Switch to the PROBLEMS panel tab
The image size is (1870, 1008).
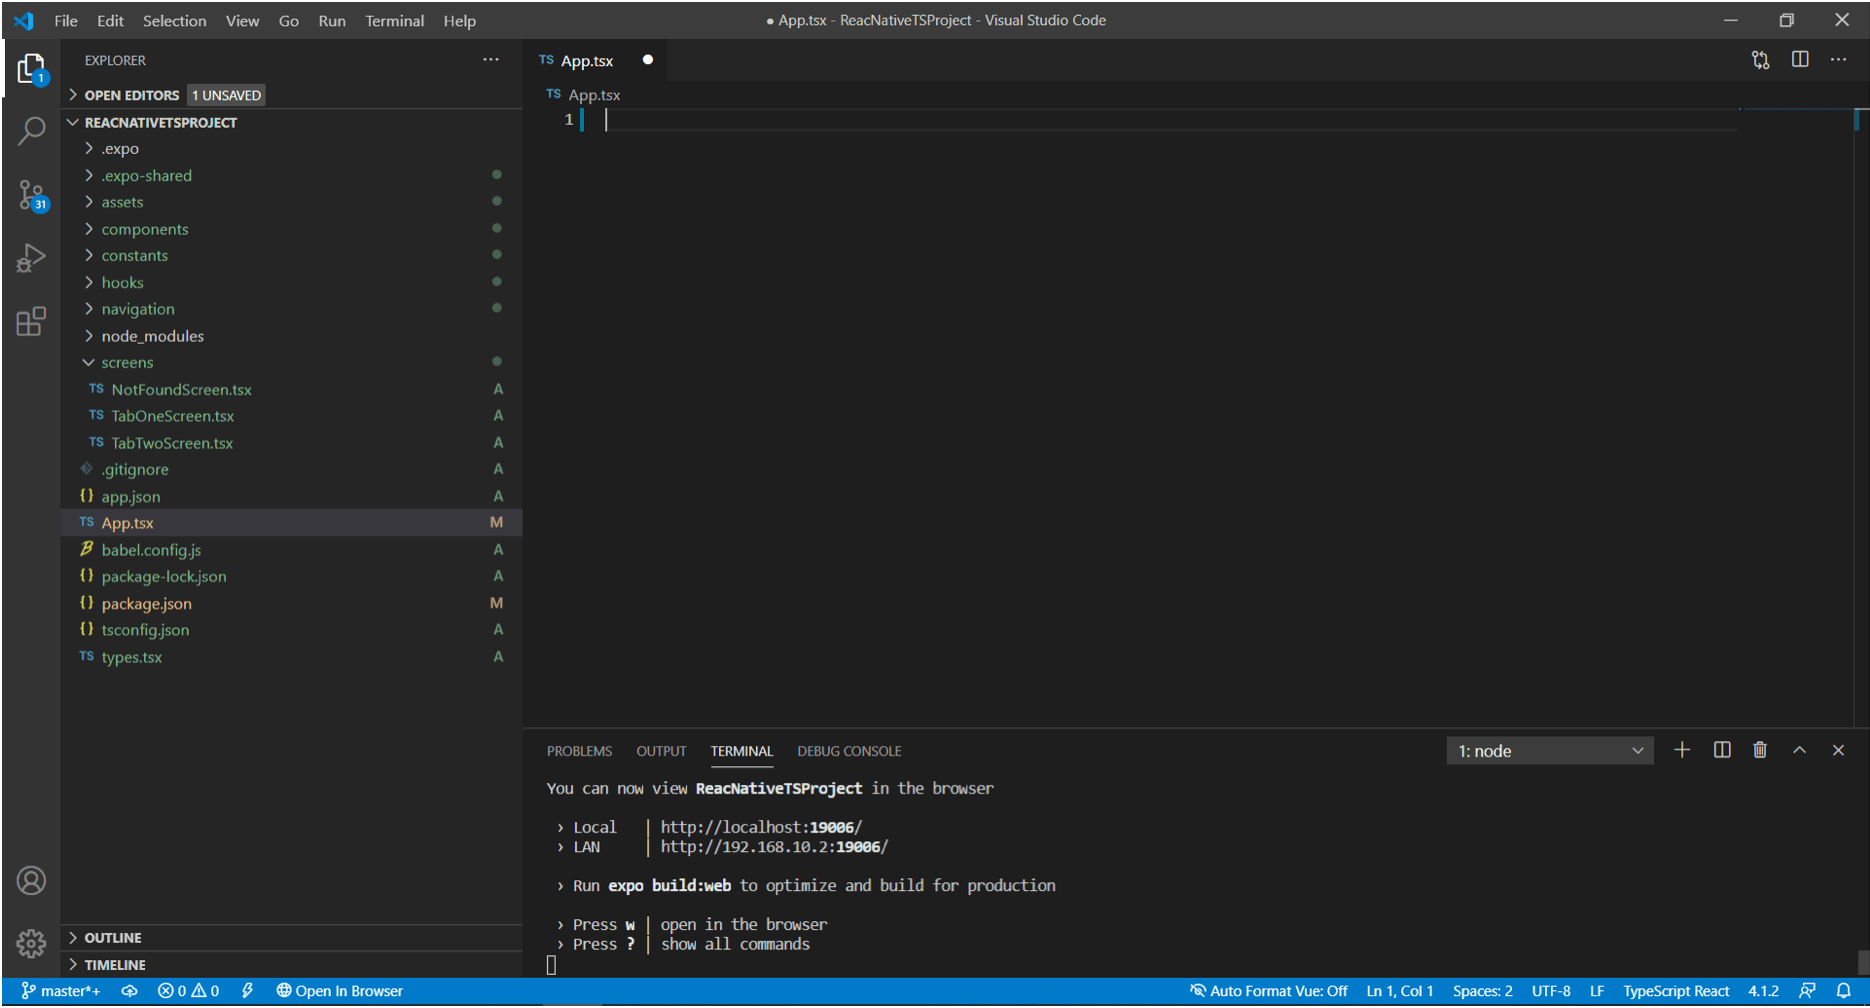pos(579,751)
